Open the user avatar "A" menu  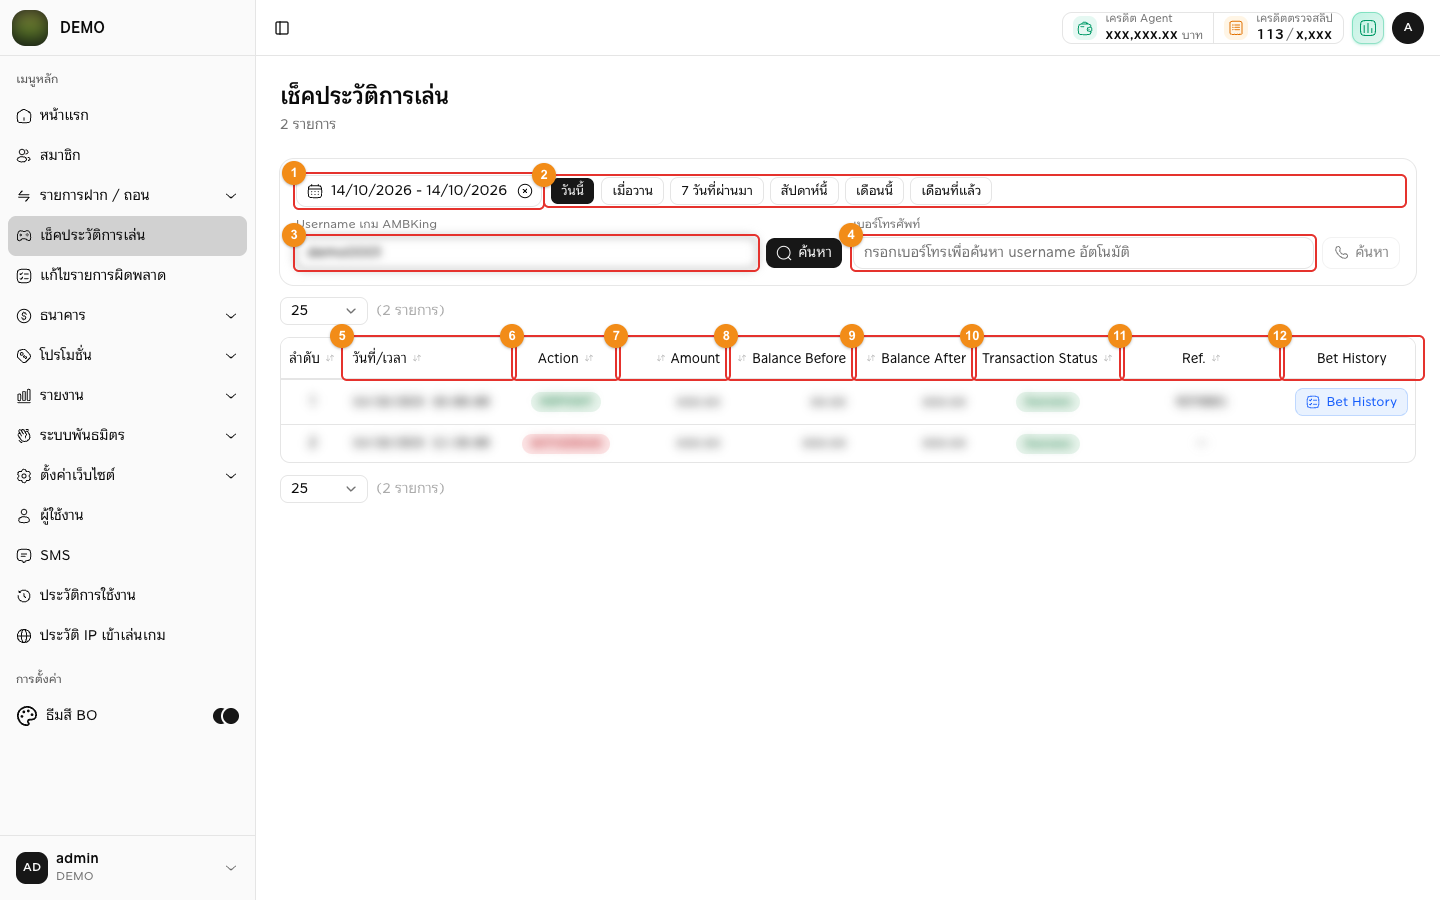pos(1408,28)
